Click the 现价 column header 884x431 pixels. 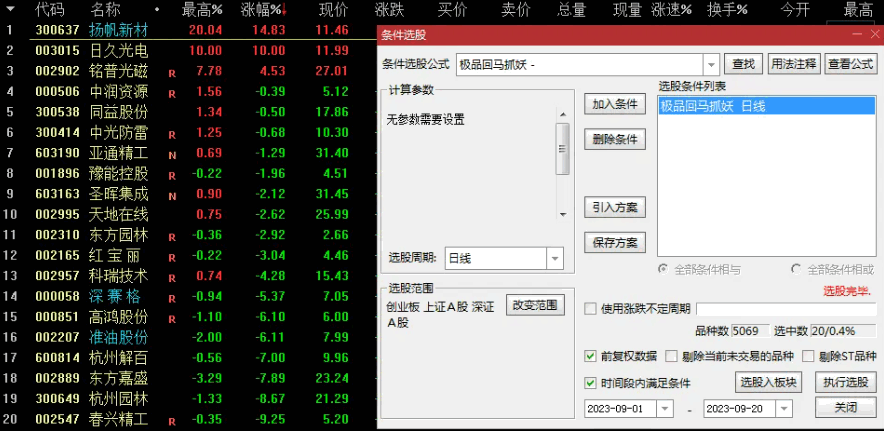pos(334,9)
